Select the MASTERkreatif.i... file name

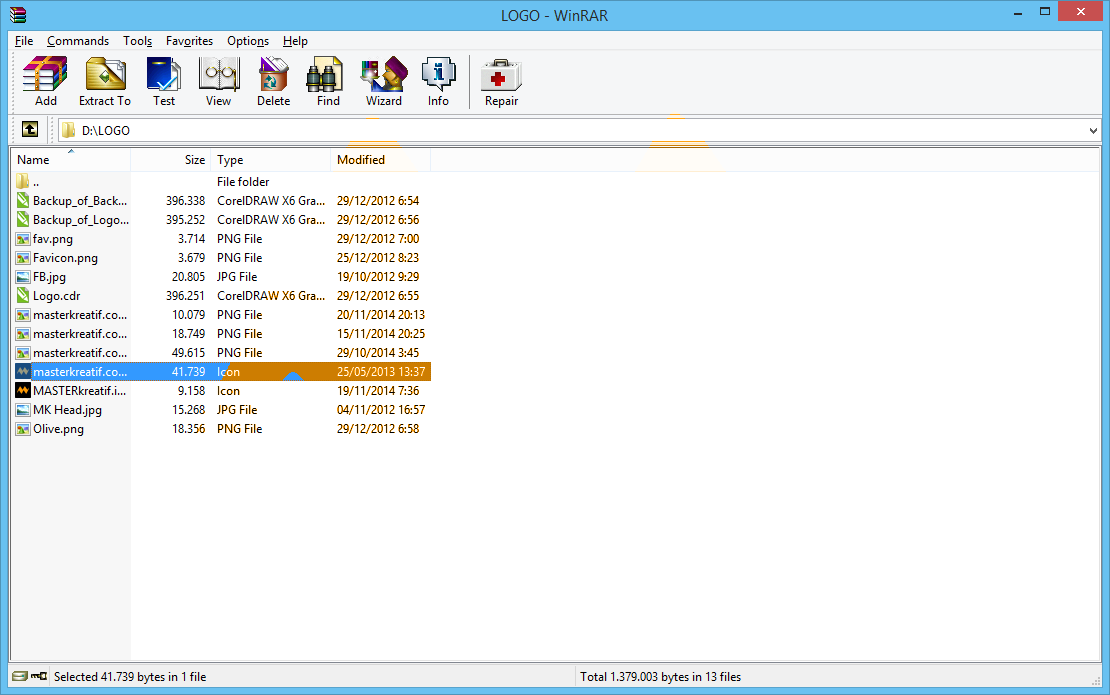(79, 391)
